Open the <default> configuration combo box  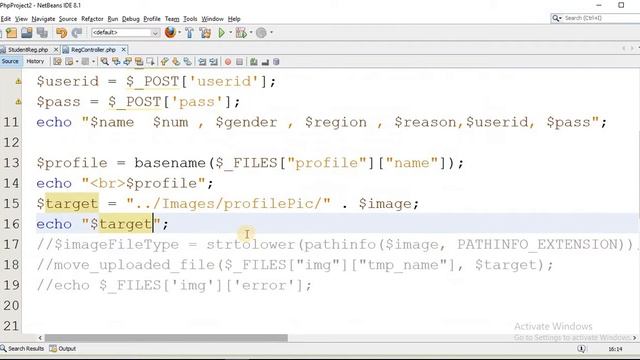tap(125, 33)
